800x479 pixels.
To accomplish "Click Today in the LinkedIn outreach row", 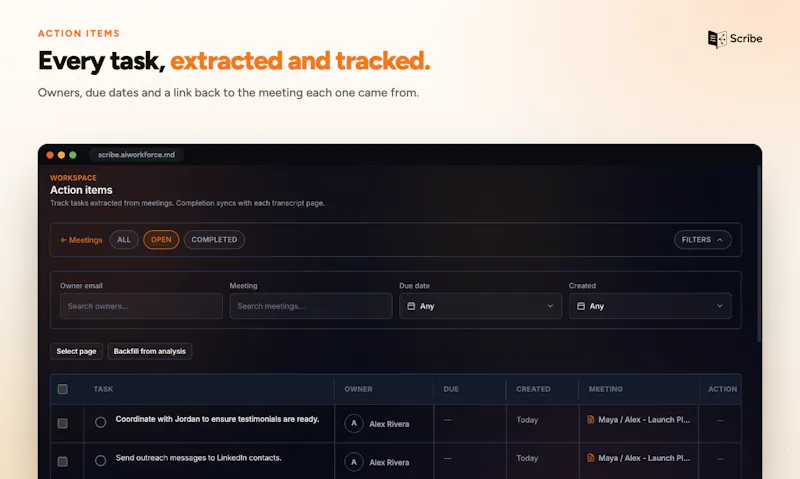I will [x=527, y=458].
